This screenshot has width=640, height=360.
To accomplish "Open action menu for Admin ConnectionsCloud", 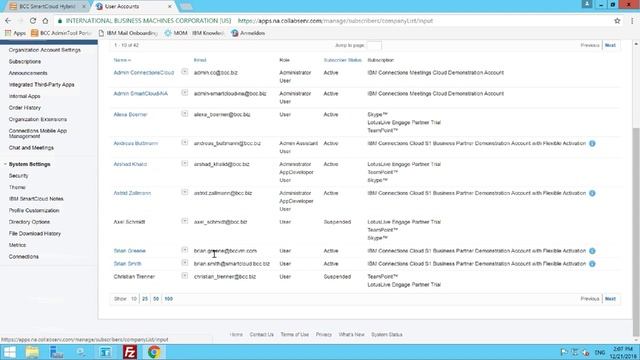I will pos(184,72).
